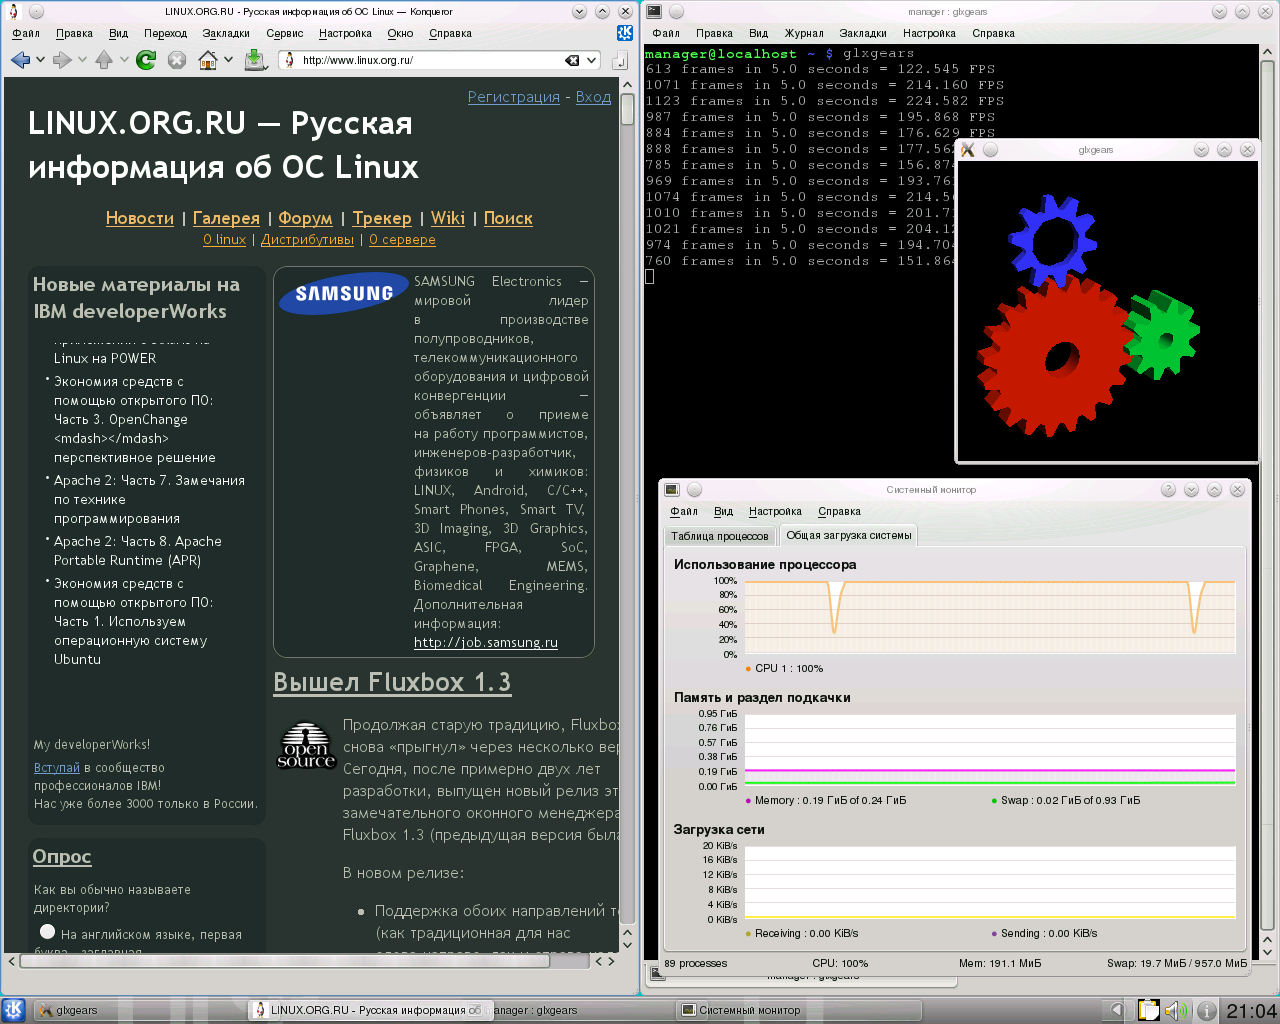Click the info notification tray icon
Screen dimensions: 1280x1024
(x=1207, y=1011)
